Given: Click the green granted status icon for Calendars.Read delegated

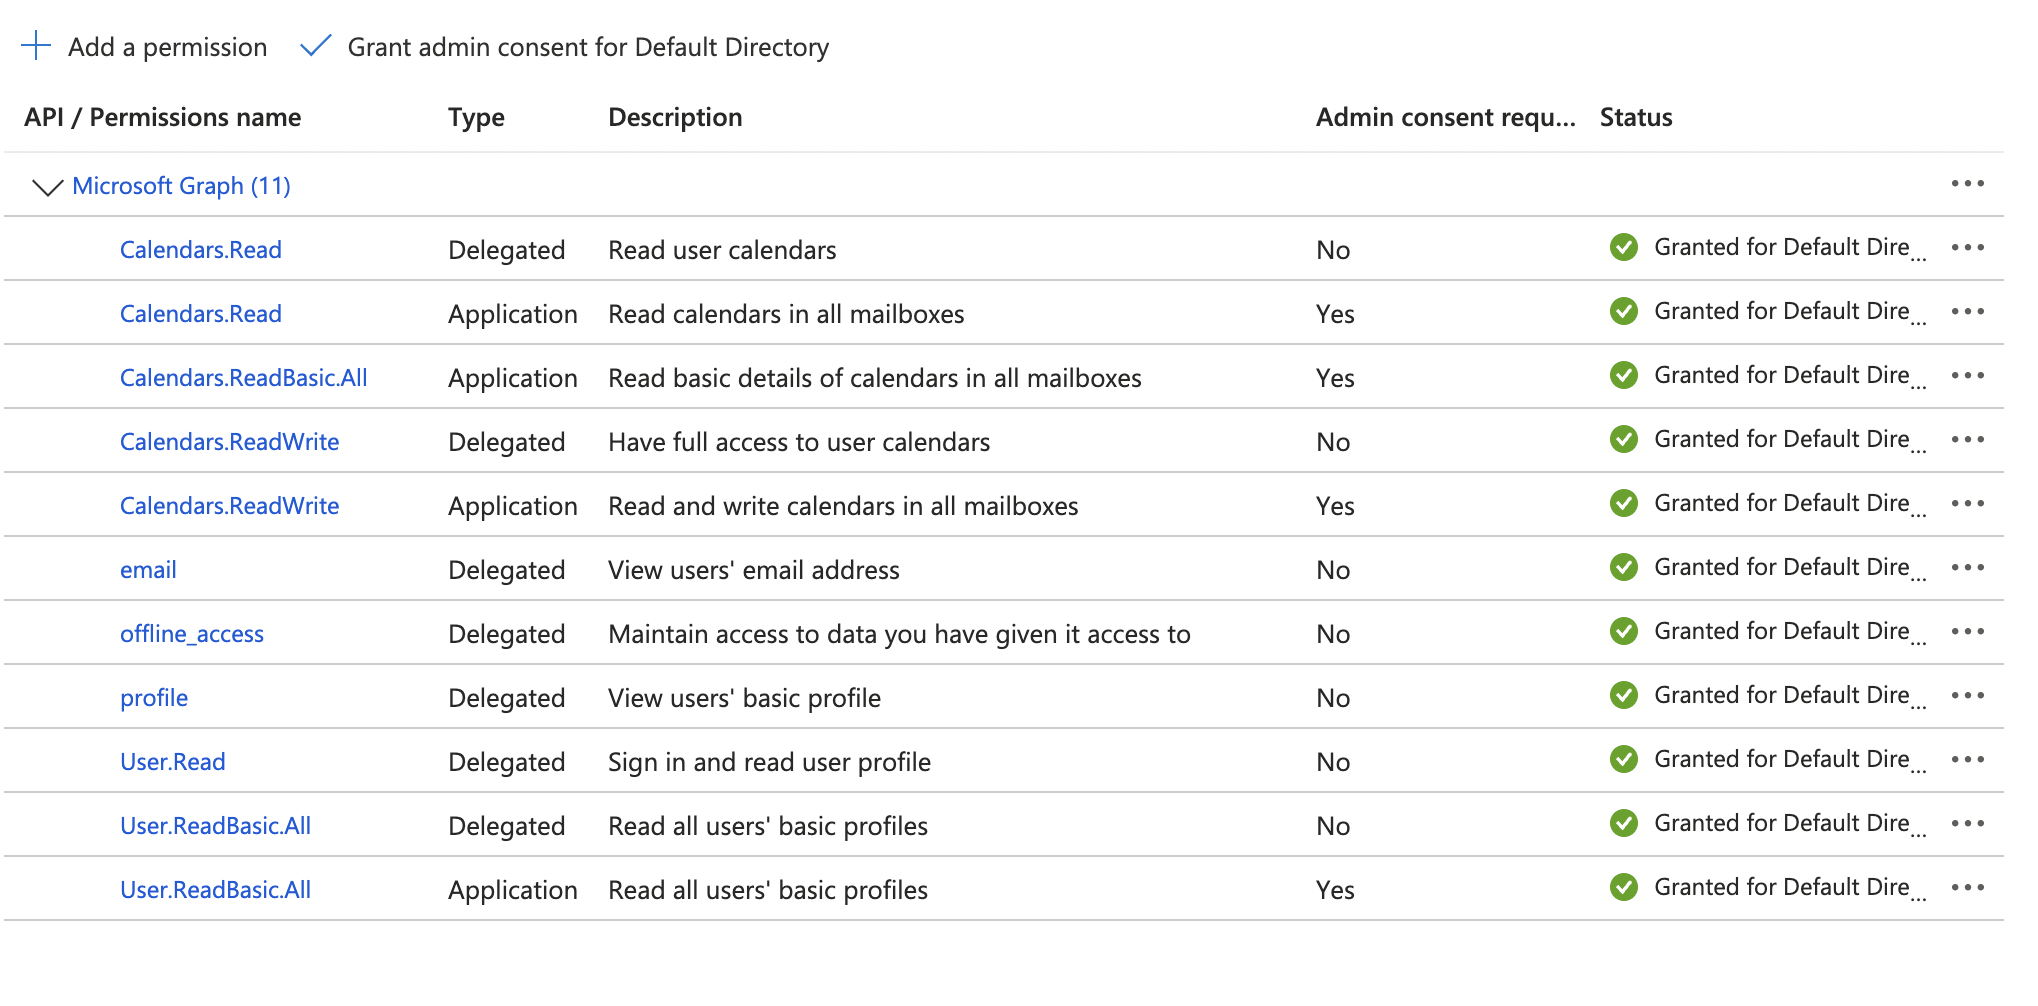Looking at the screenshot, I should (x=1623, y=247).
